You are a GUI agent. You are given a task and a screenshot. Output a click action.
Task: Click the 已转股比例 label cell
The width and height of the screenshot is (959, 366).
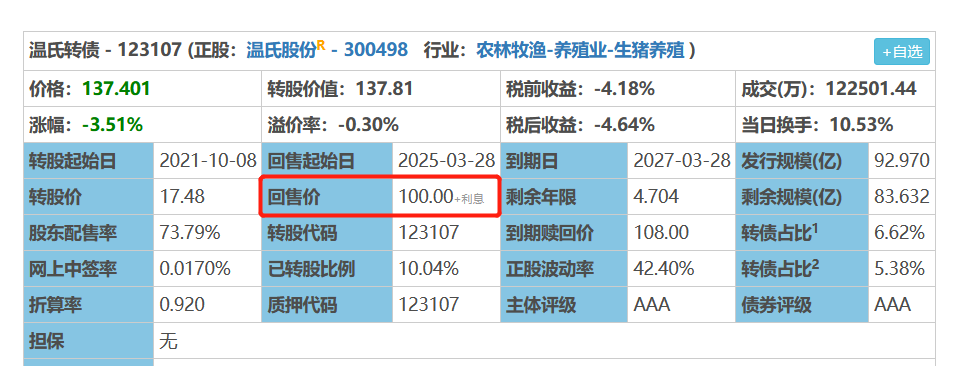(327, 269)
